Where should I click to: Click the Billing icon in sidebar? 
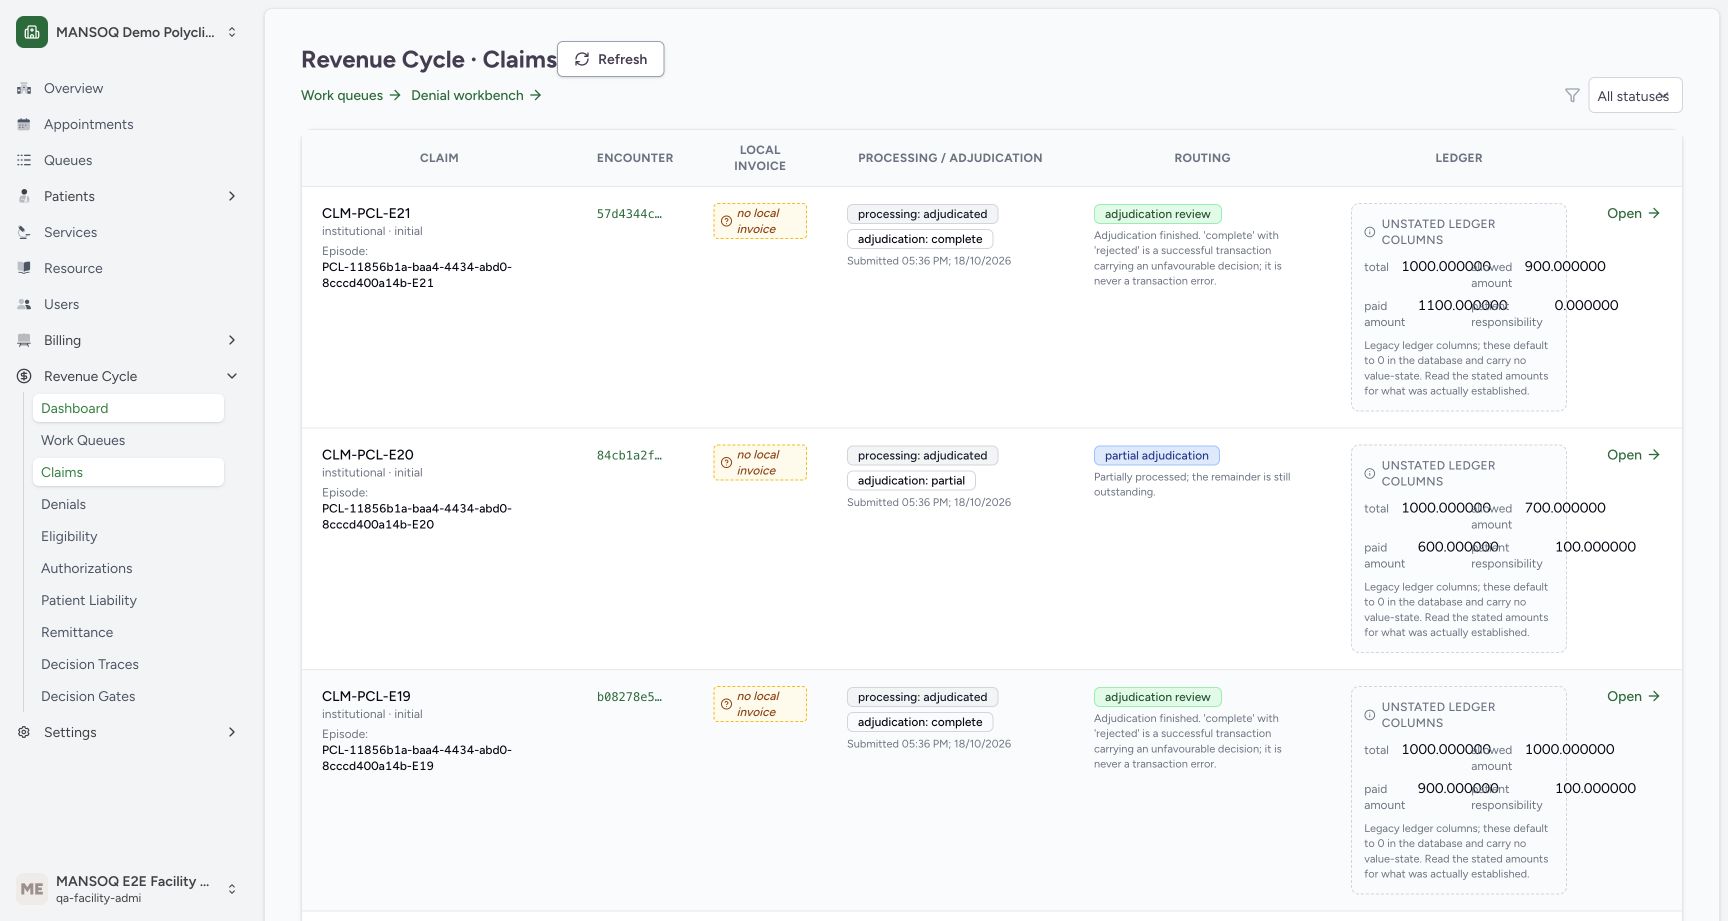tap(24, 341)
